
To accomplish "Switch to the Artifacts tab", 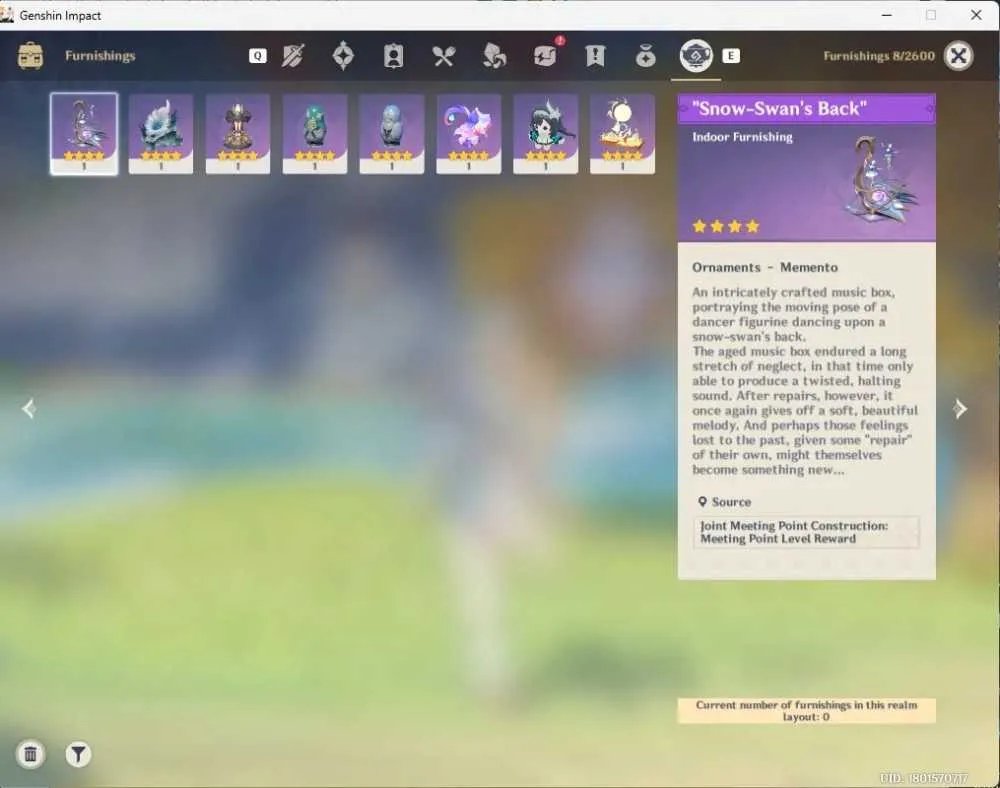I will [343, 56].
